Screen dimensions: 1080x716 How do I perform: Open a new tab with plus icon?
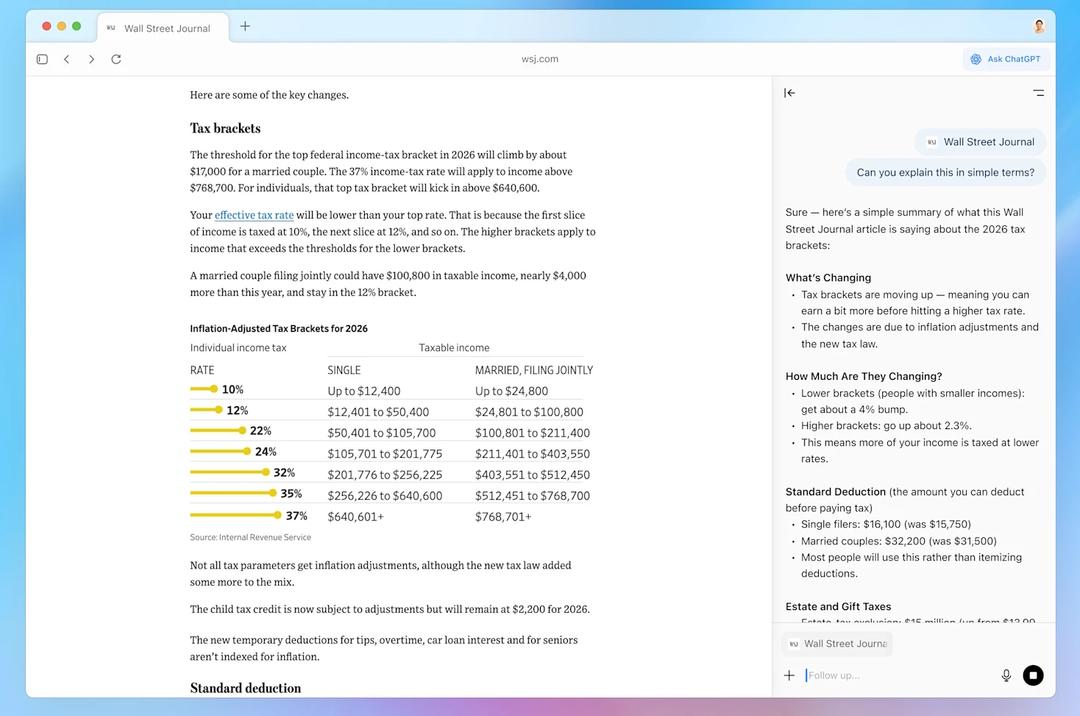245,27
